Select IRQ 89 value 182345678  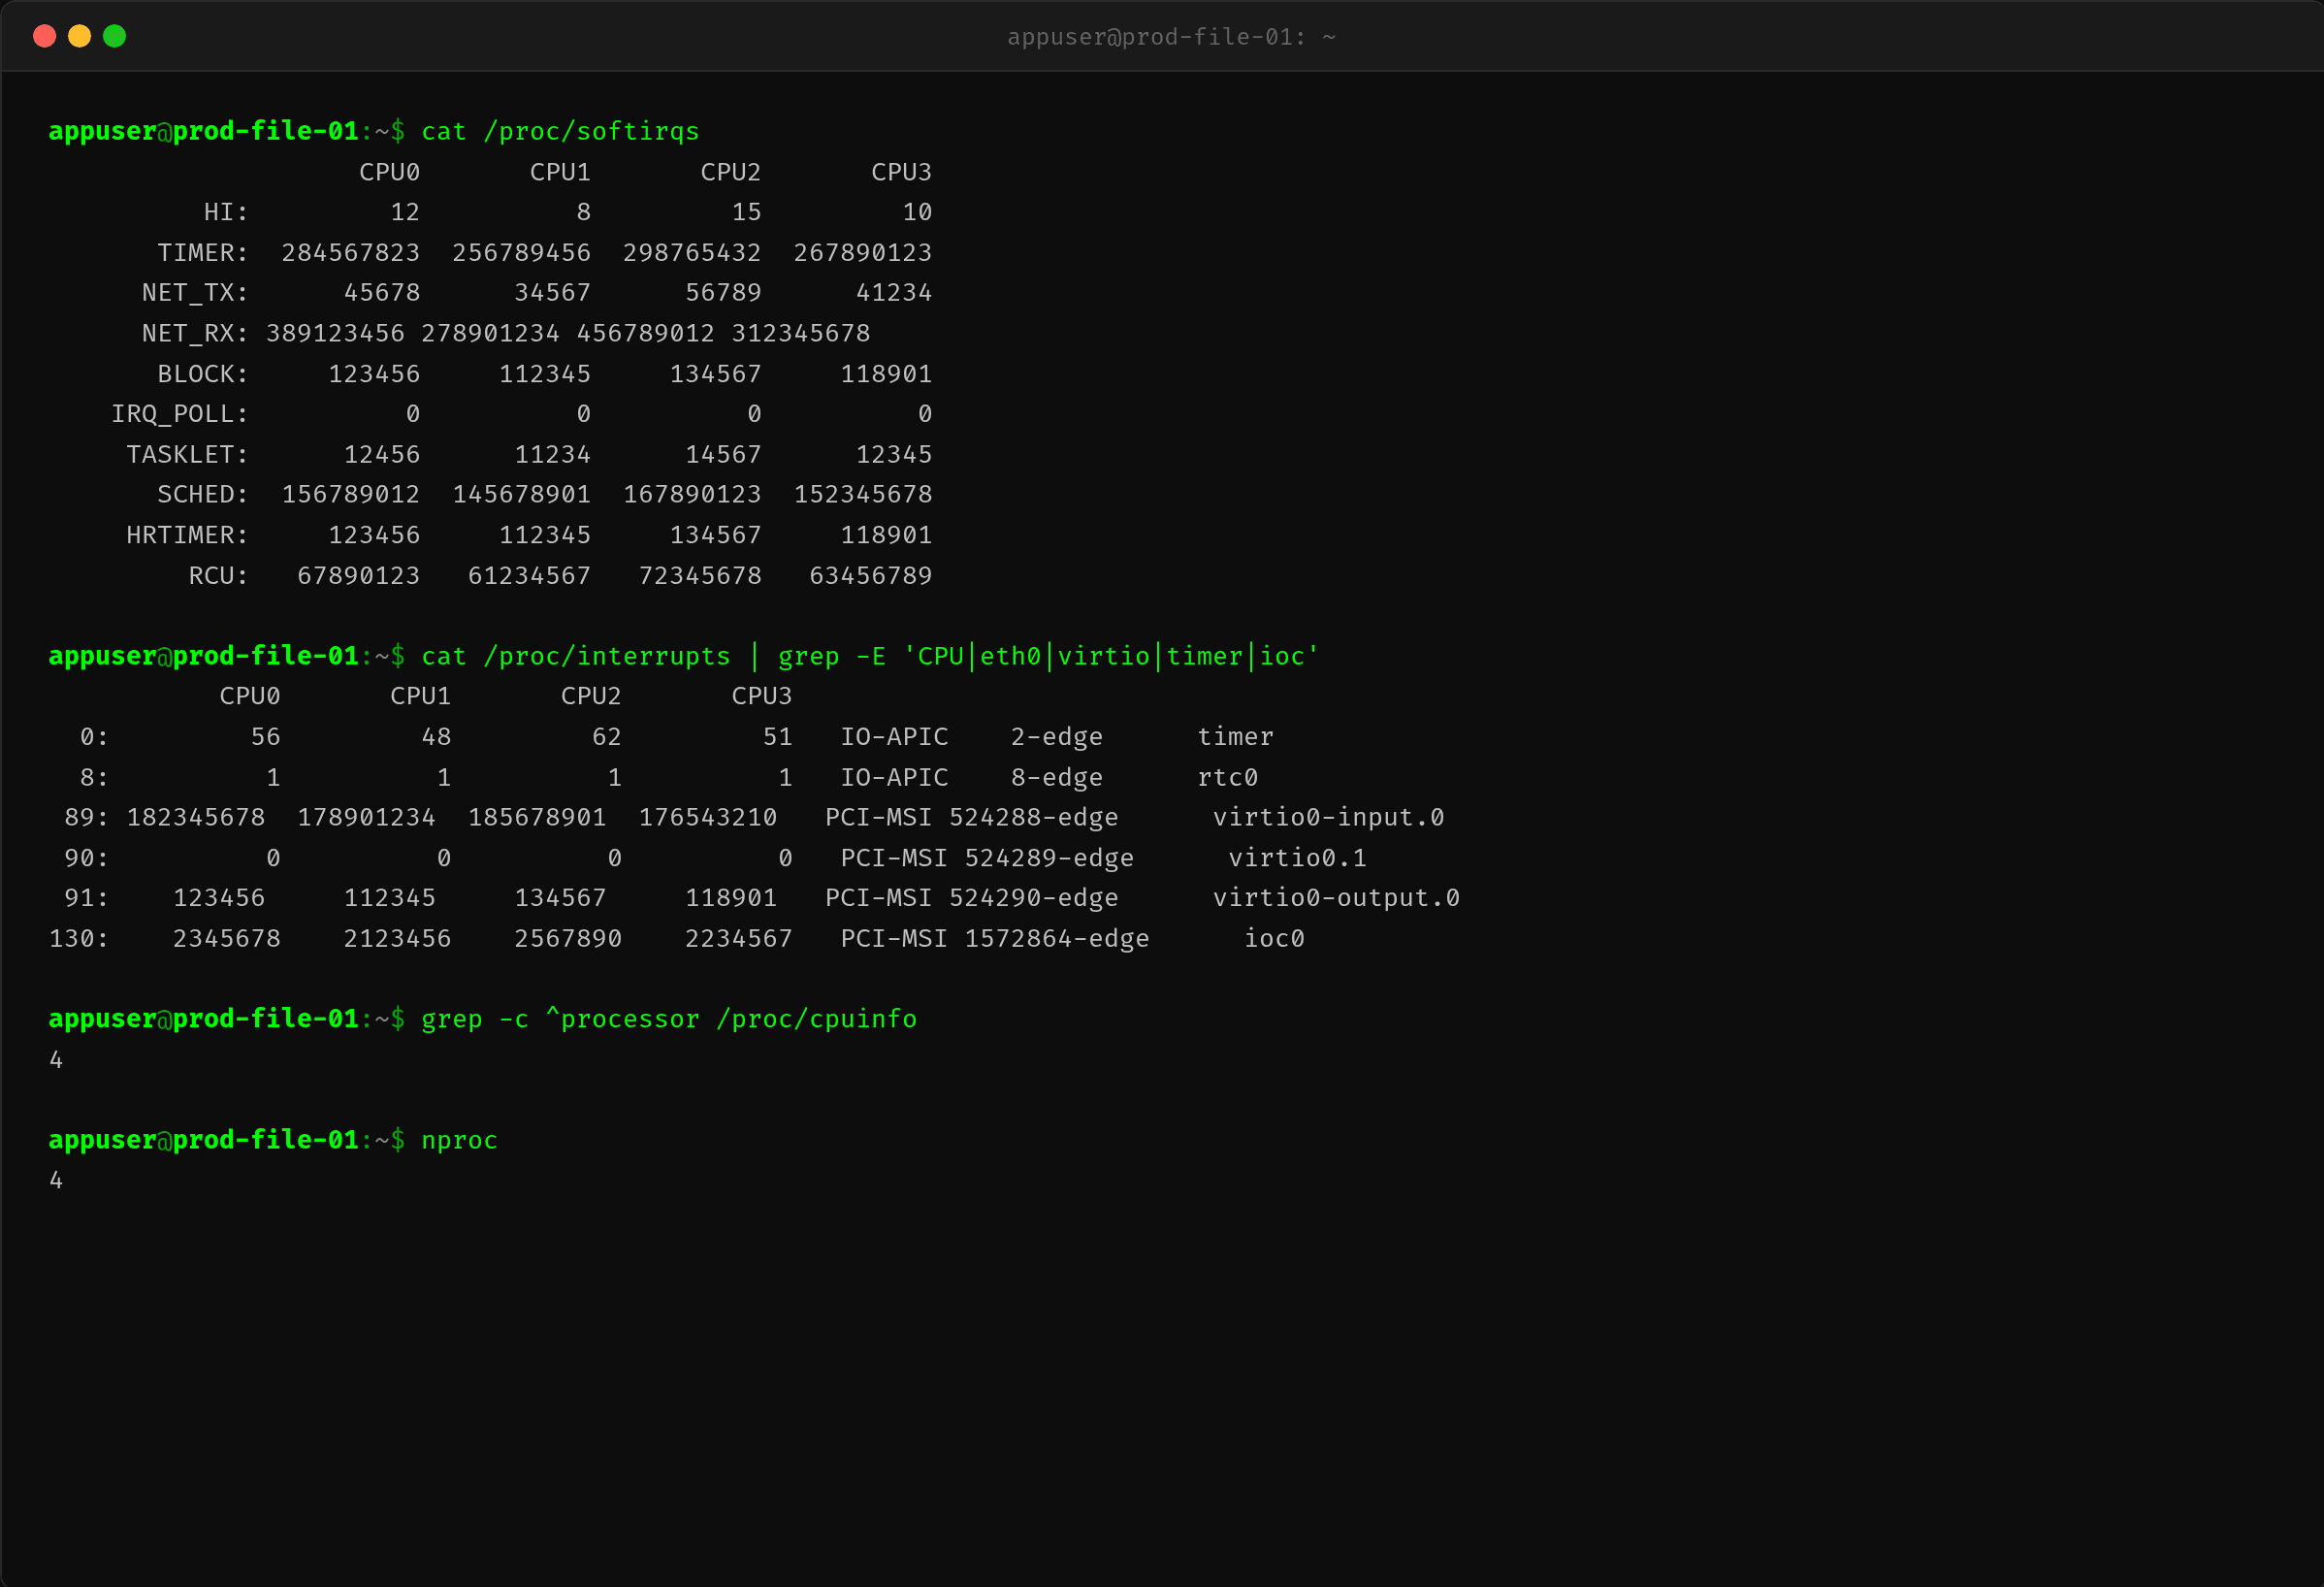coord(195,817)
